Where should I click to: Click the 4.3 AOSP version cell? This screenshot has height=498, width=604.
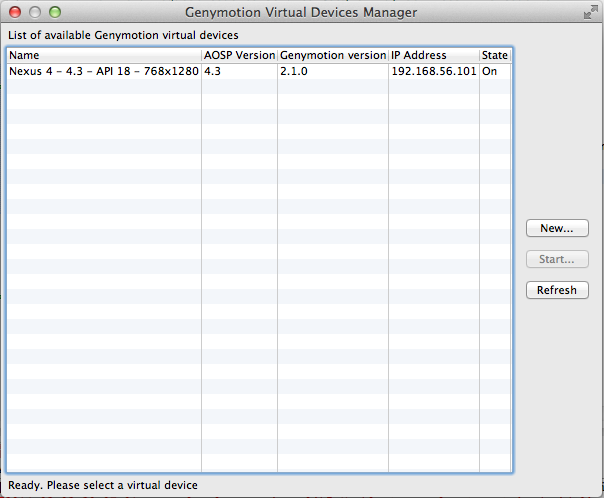point(239,71)
